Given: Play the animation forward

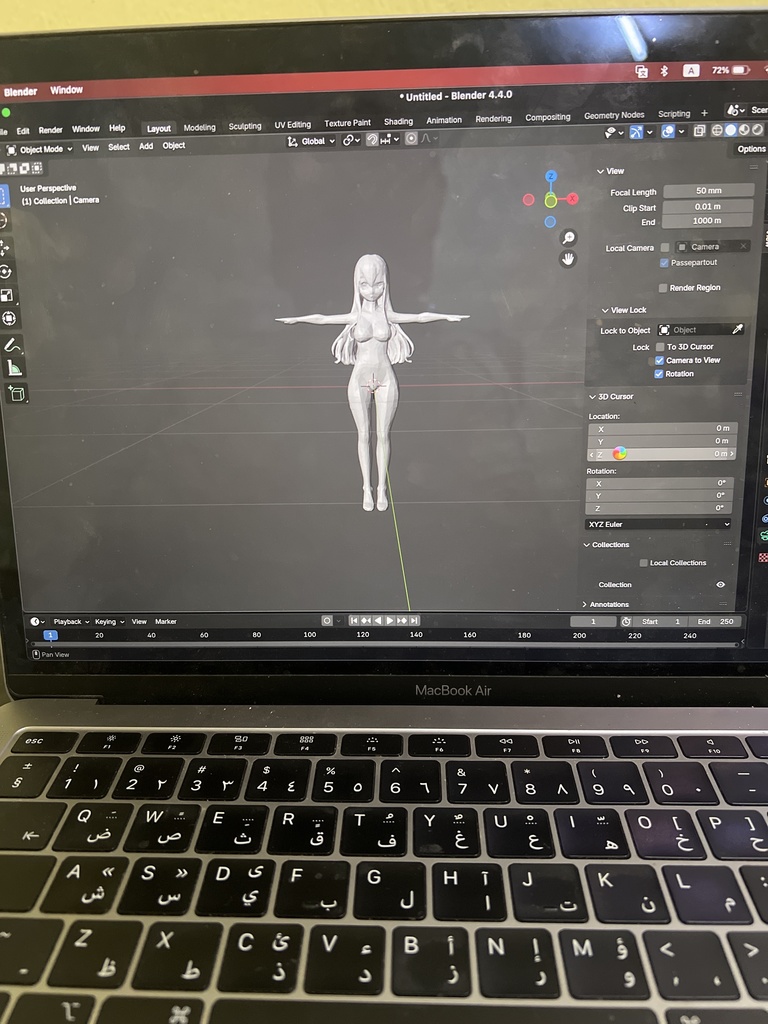Looking at the screenshot, I should click(x=390, y=620).
